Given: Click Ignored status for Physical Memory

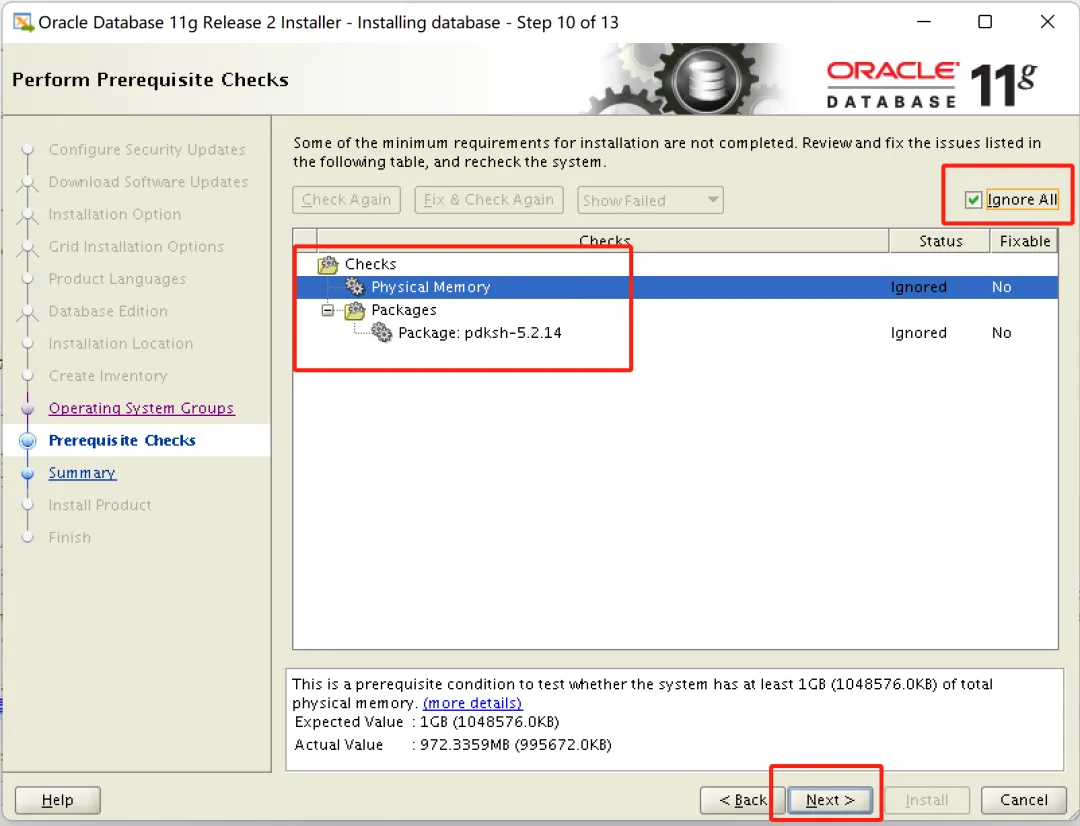Looking at the screenshot, I should pos(918,287).
